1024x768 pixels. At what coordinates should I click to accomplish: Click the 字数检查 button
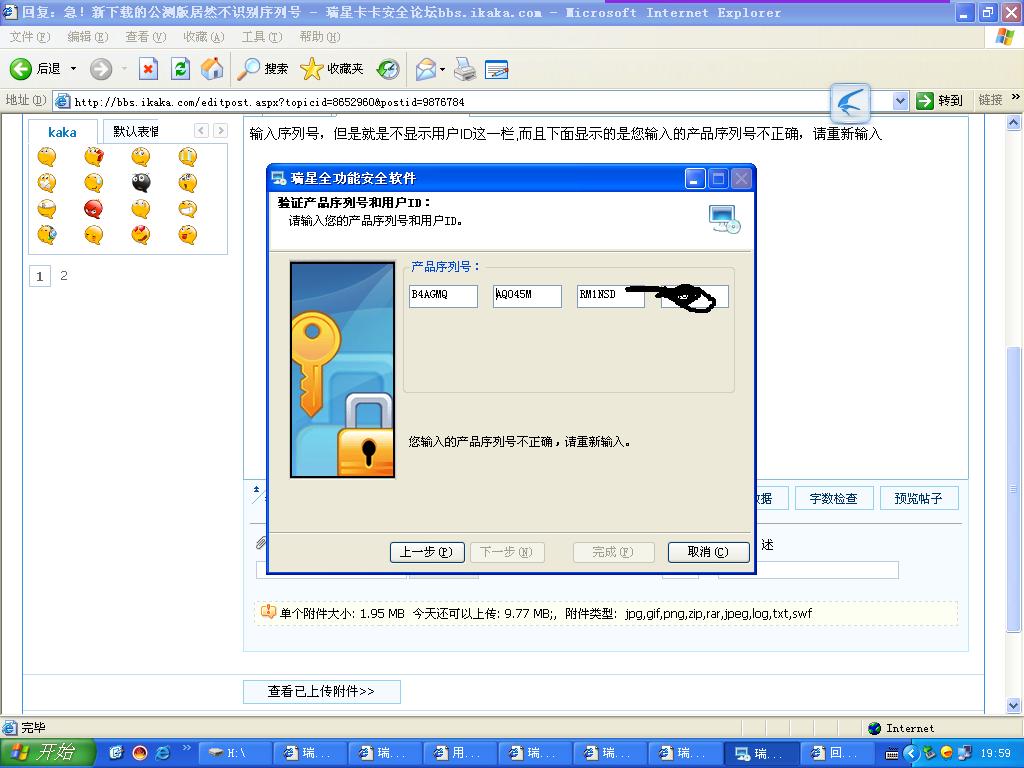(833, 498)
